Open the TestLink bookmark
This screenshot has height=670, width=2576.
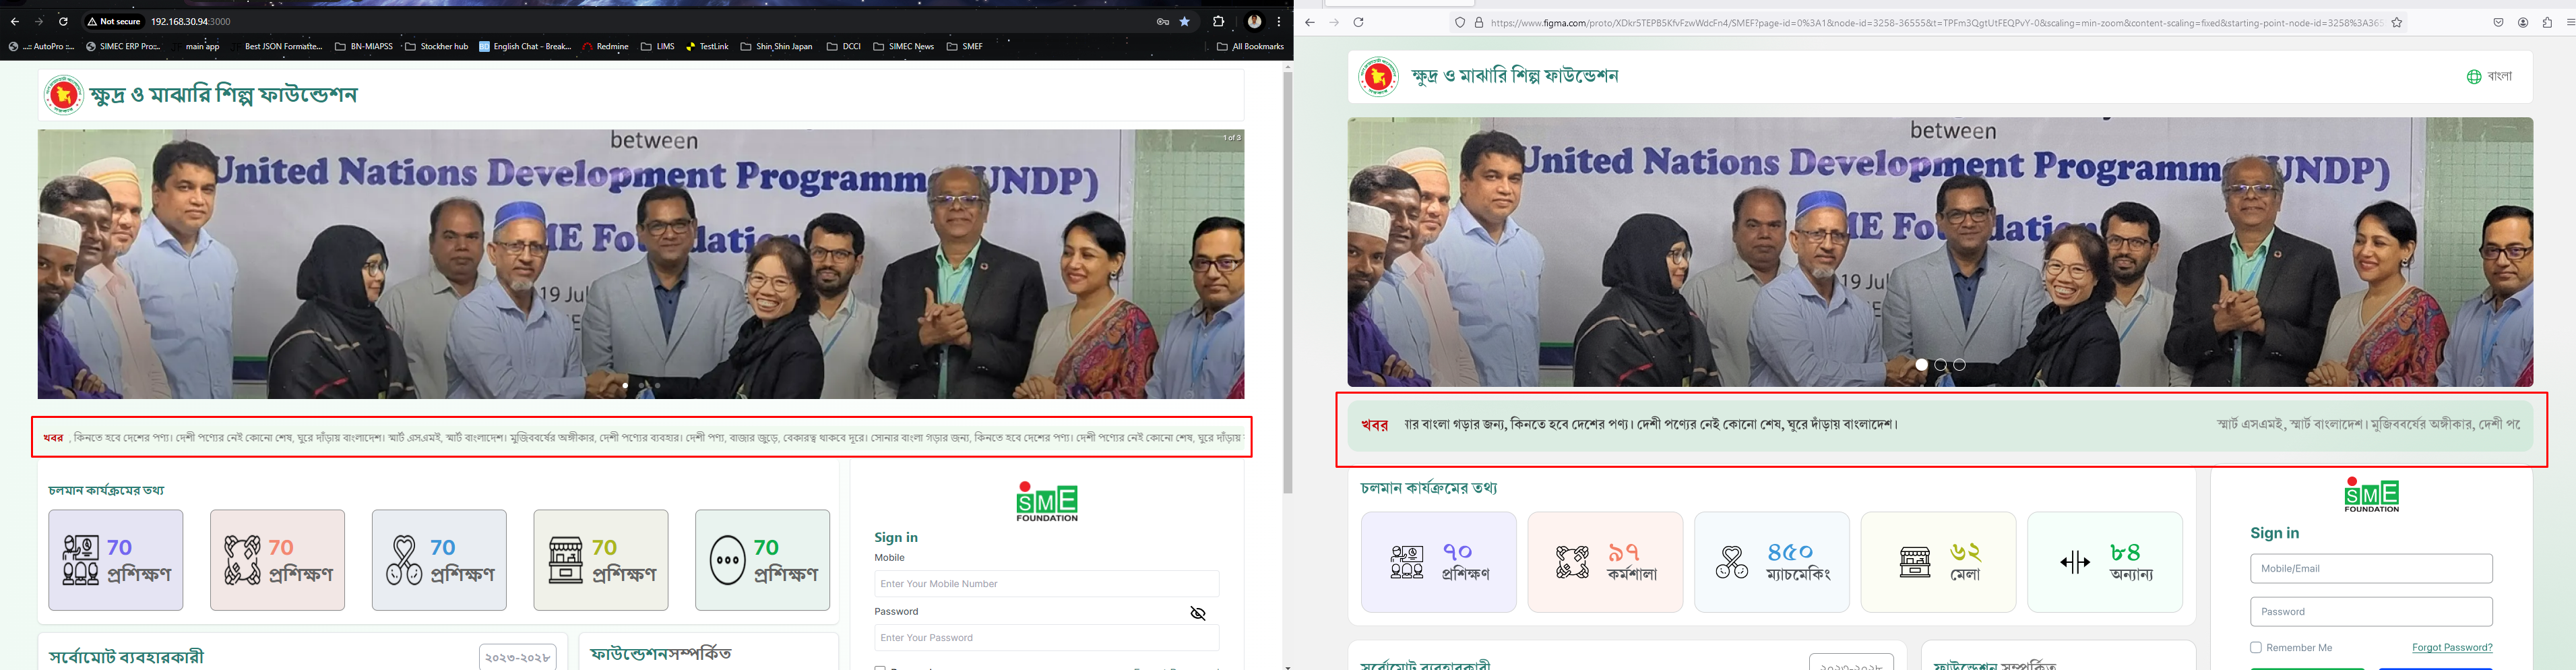pos(707,46)
